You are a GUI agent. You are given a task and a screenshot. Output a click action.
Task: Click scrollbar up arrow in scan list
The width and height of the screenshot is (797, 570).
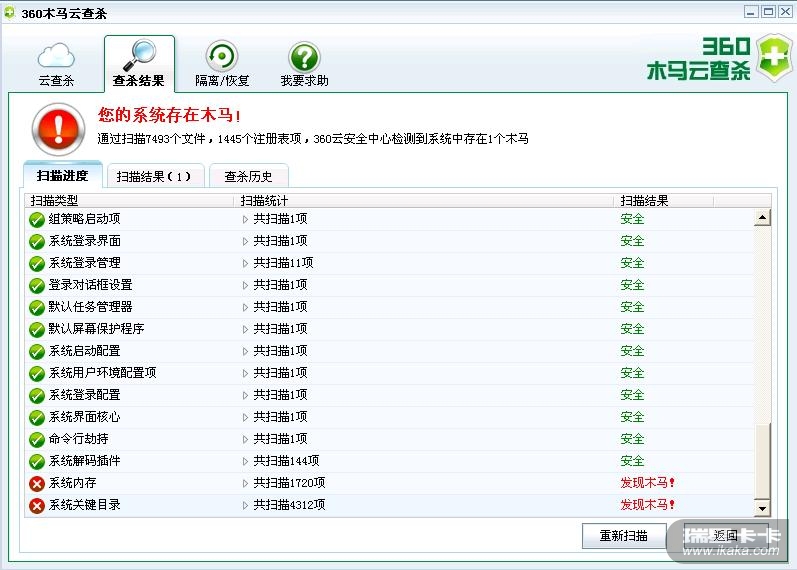click(x=762, y=218)
